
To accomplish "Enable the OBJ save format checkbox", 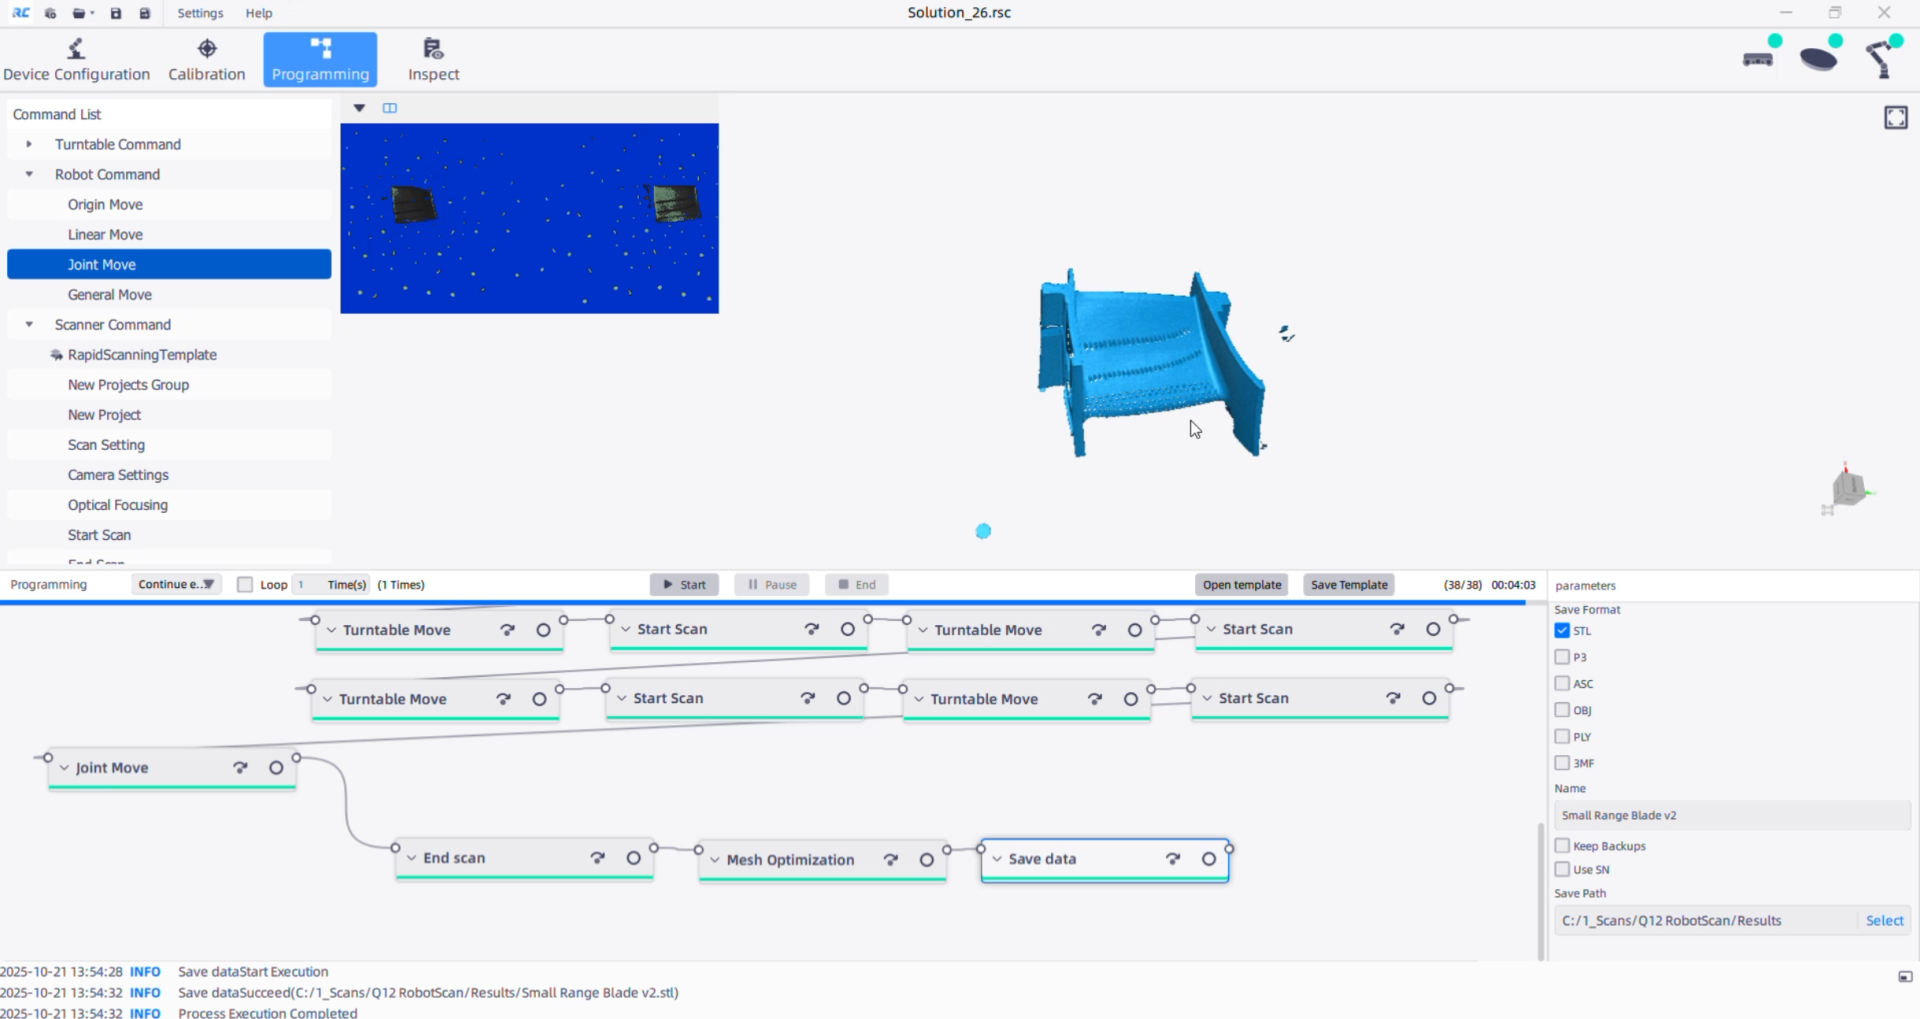I will [x=1562, y=710].
